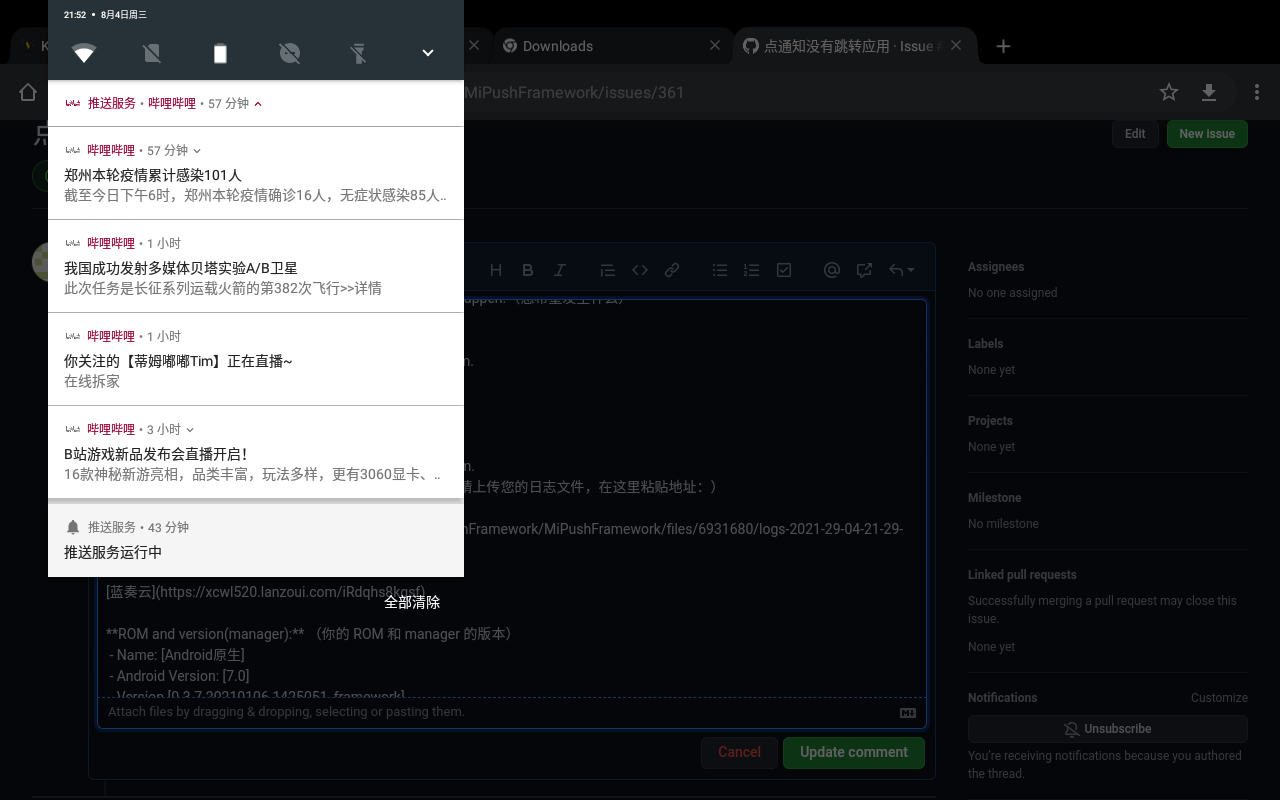Open the browser download icon

pyautogui.click(x=1209, y=92)
